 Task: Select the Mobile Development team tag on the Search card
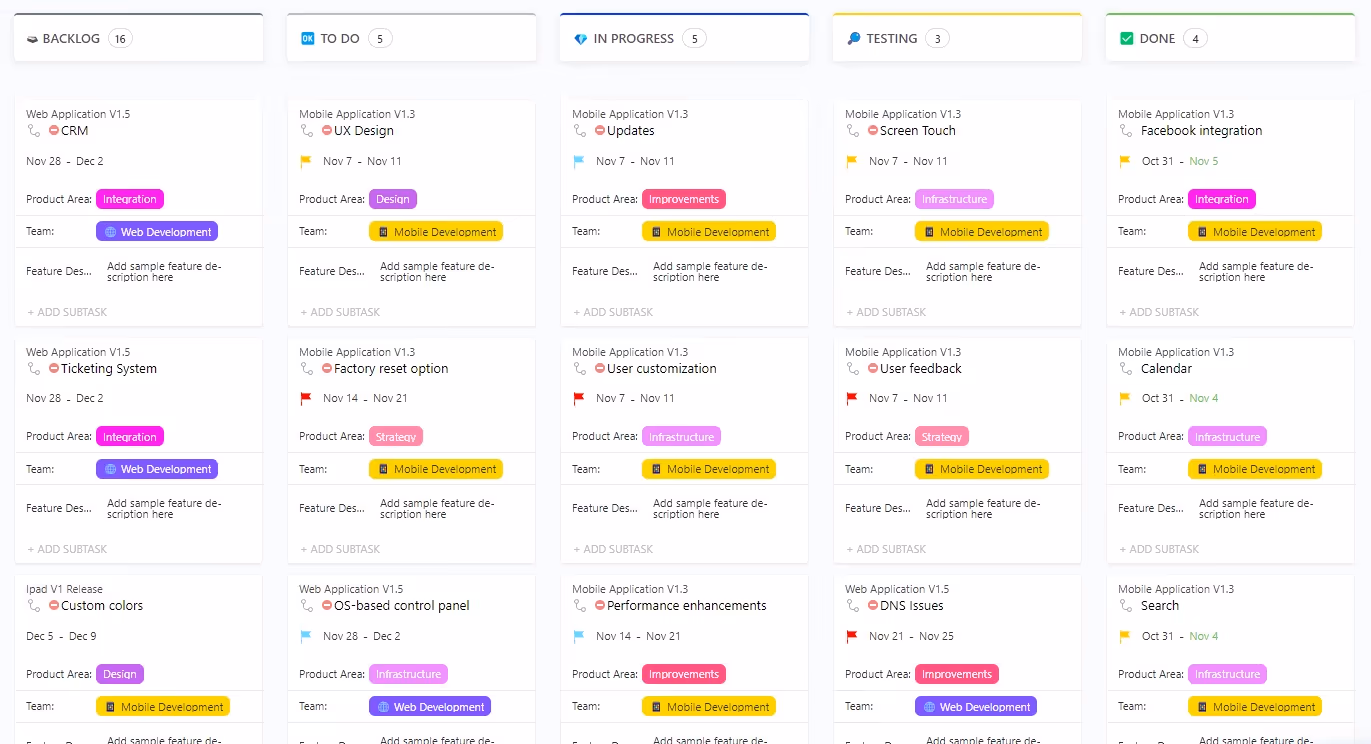click(1255, 706)
